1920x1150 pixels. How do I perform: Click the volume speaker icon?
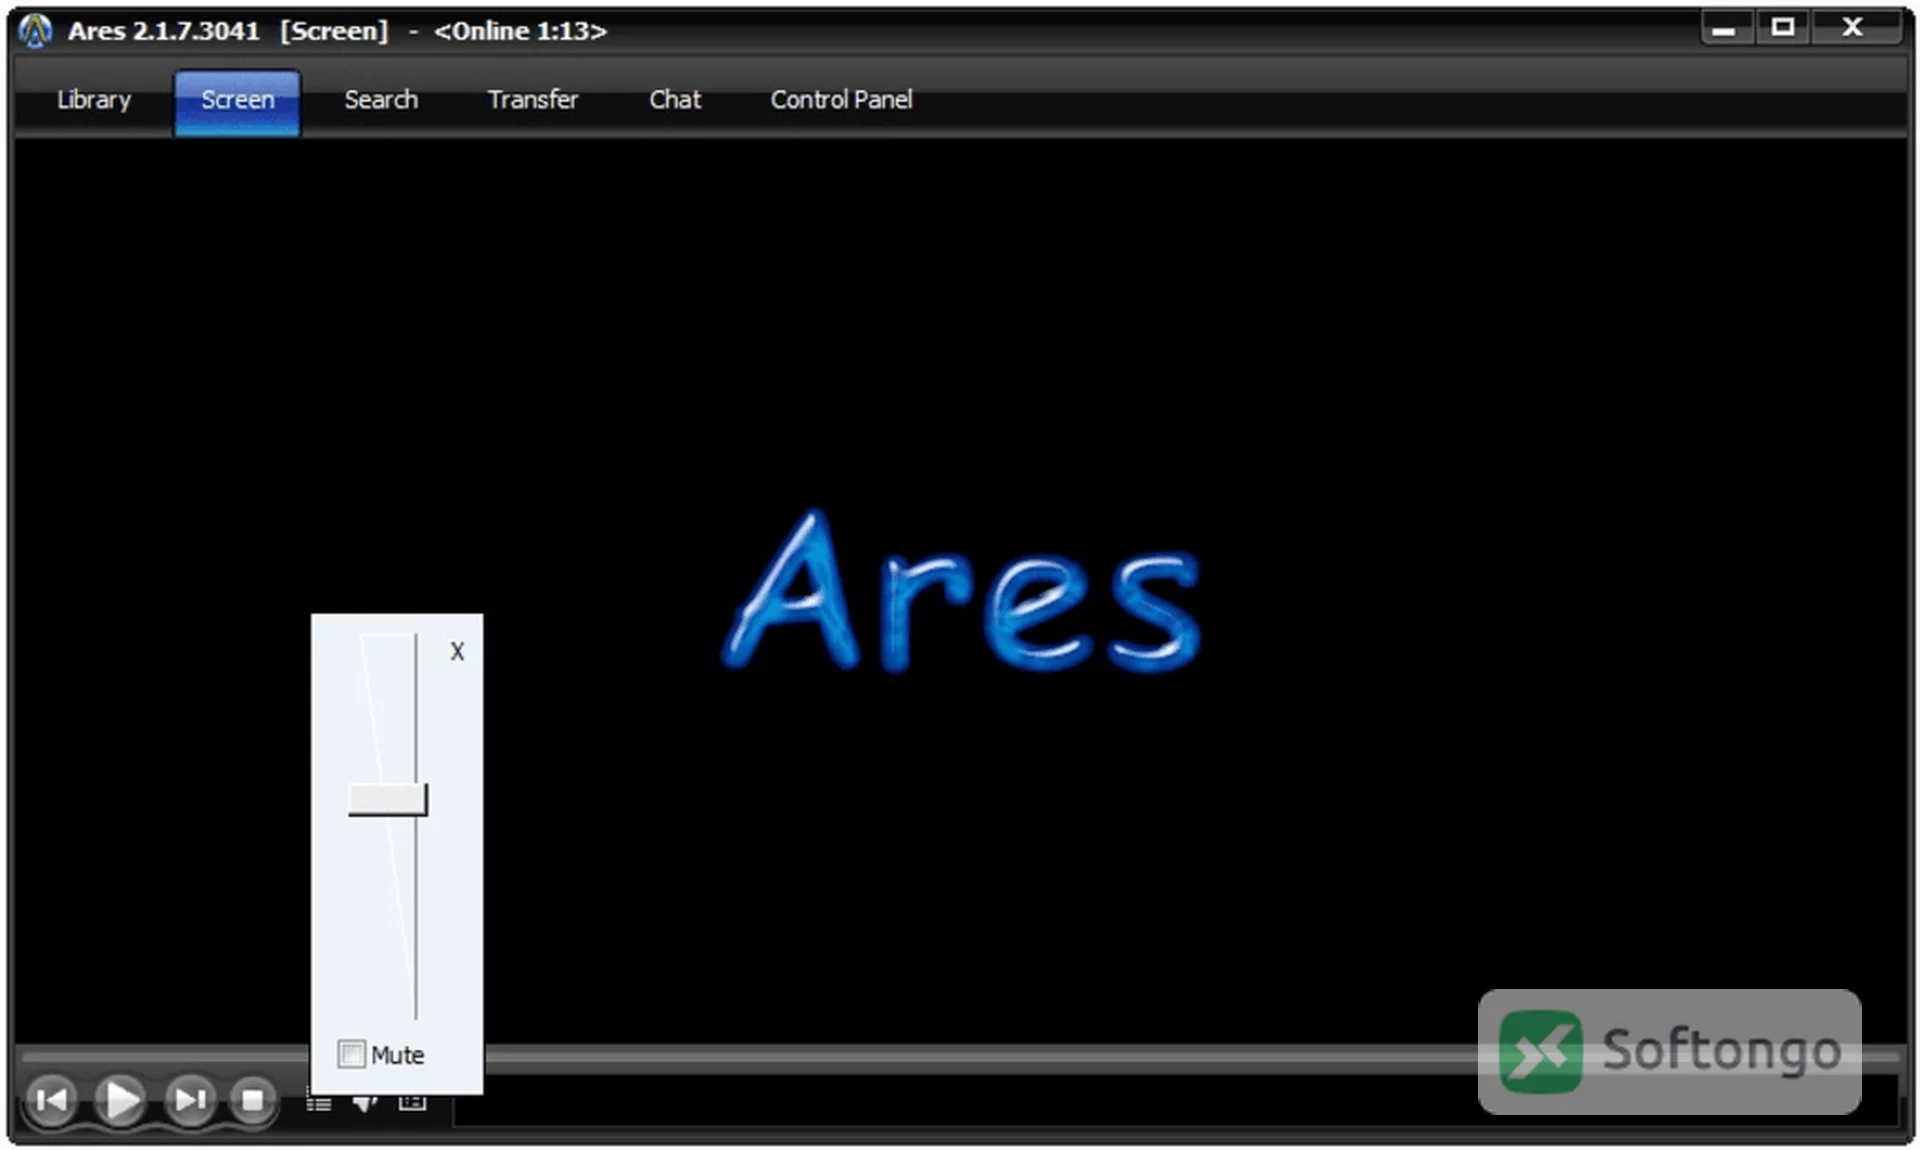click(x=365, y=1103)
